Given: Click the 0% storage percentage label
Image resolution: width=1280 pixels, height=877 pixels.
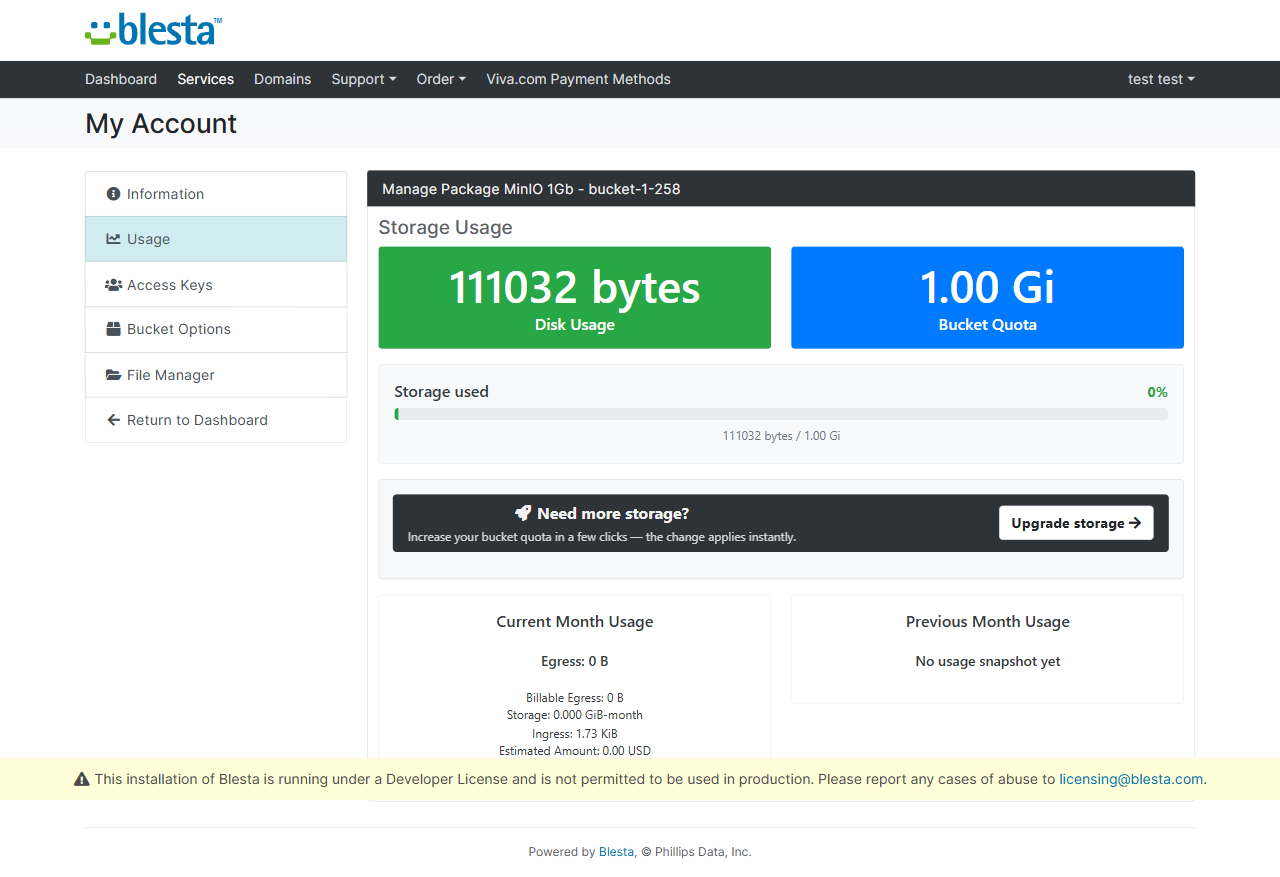Looking at the screenshot, I should pos(1157,392).
